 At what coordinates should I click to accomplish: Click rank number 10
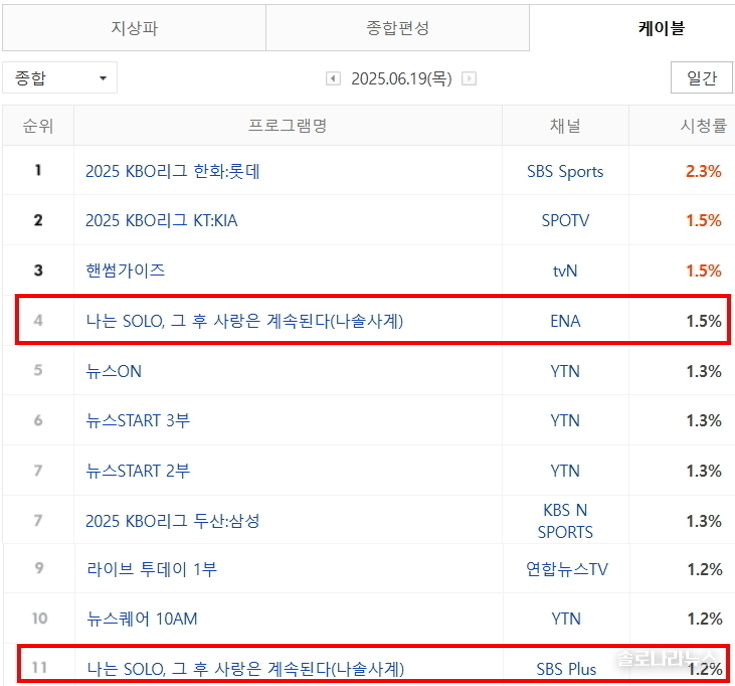(x=39, y=618)
